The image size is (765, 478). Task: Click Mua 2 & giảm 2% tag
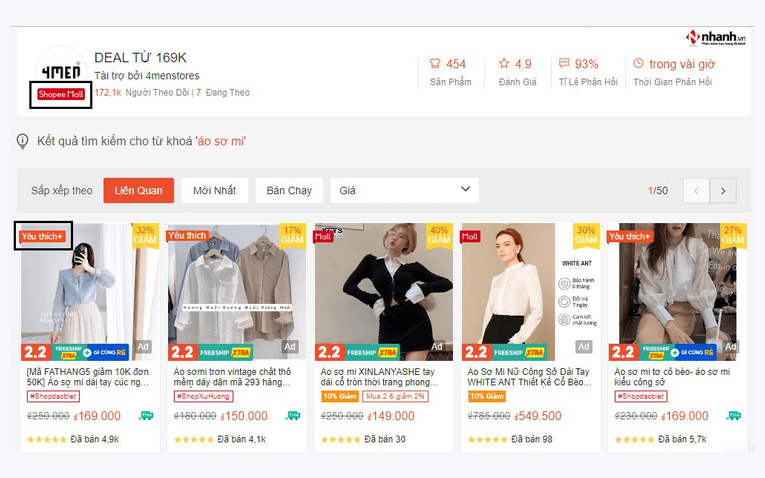point(396,397)
